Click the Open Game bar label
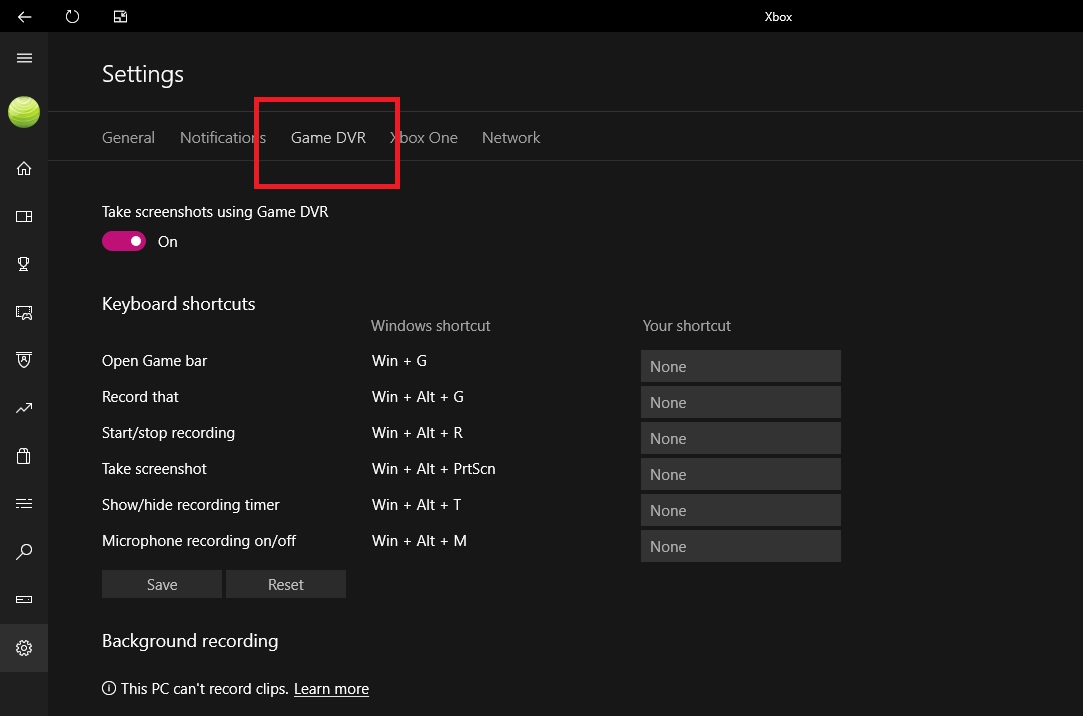 [x=155, y=361]
